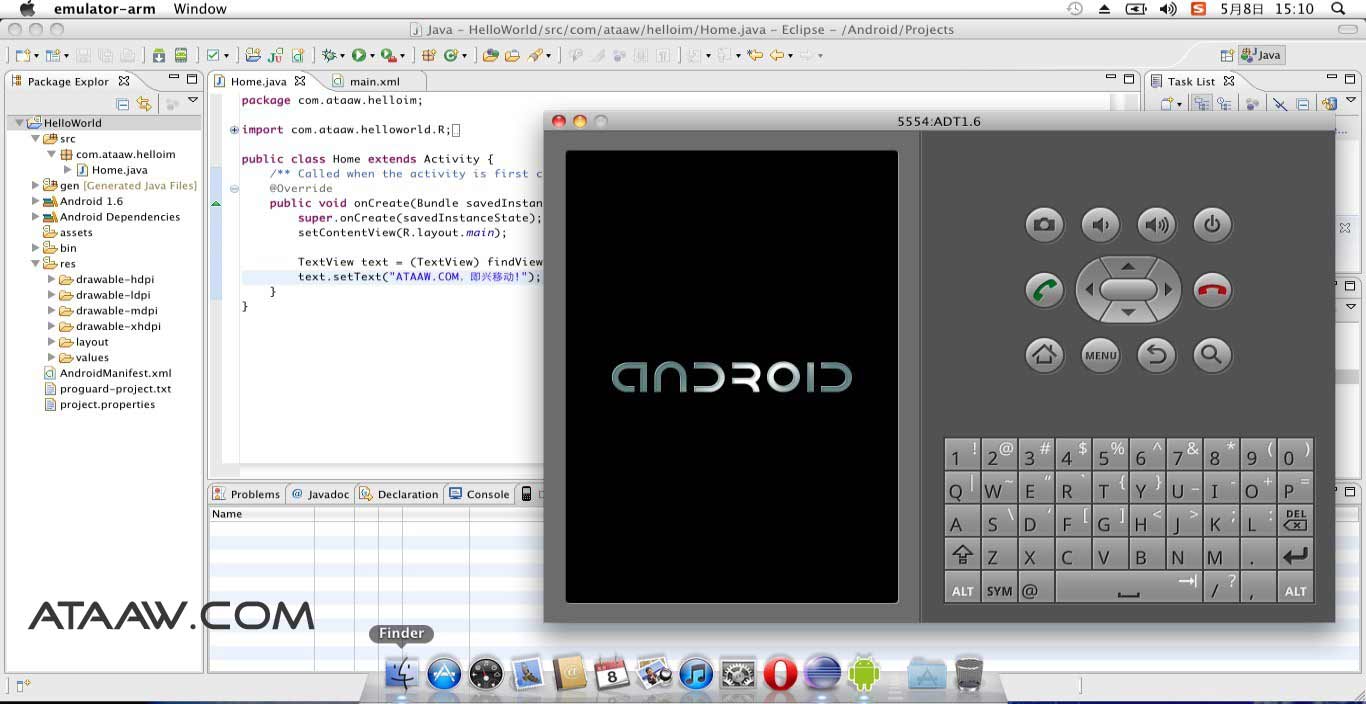Open iTunes from the Dock
This screenshot has width=1366, height=704.
pos(695,673)
